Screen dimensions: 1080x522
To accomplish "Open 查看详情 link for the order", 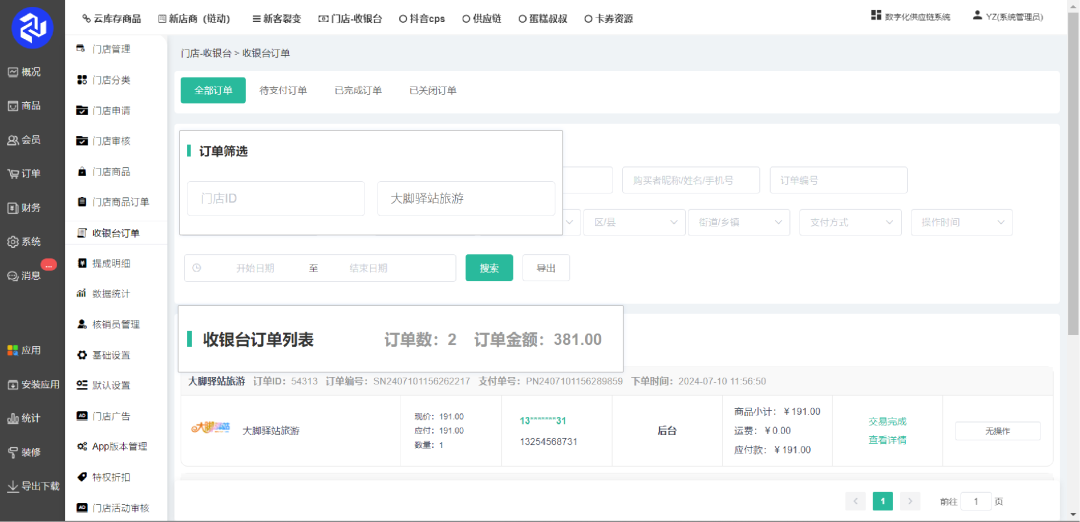I will [887, 439].
